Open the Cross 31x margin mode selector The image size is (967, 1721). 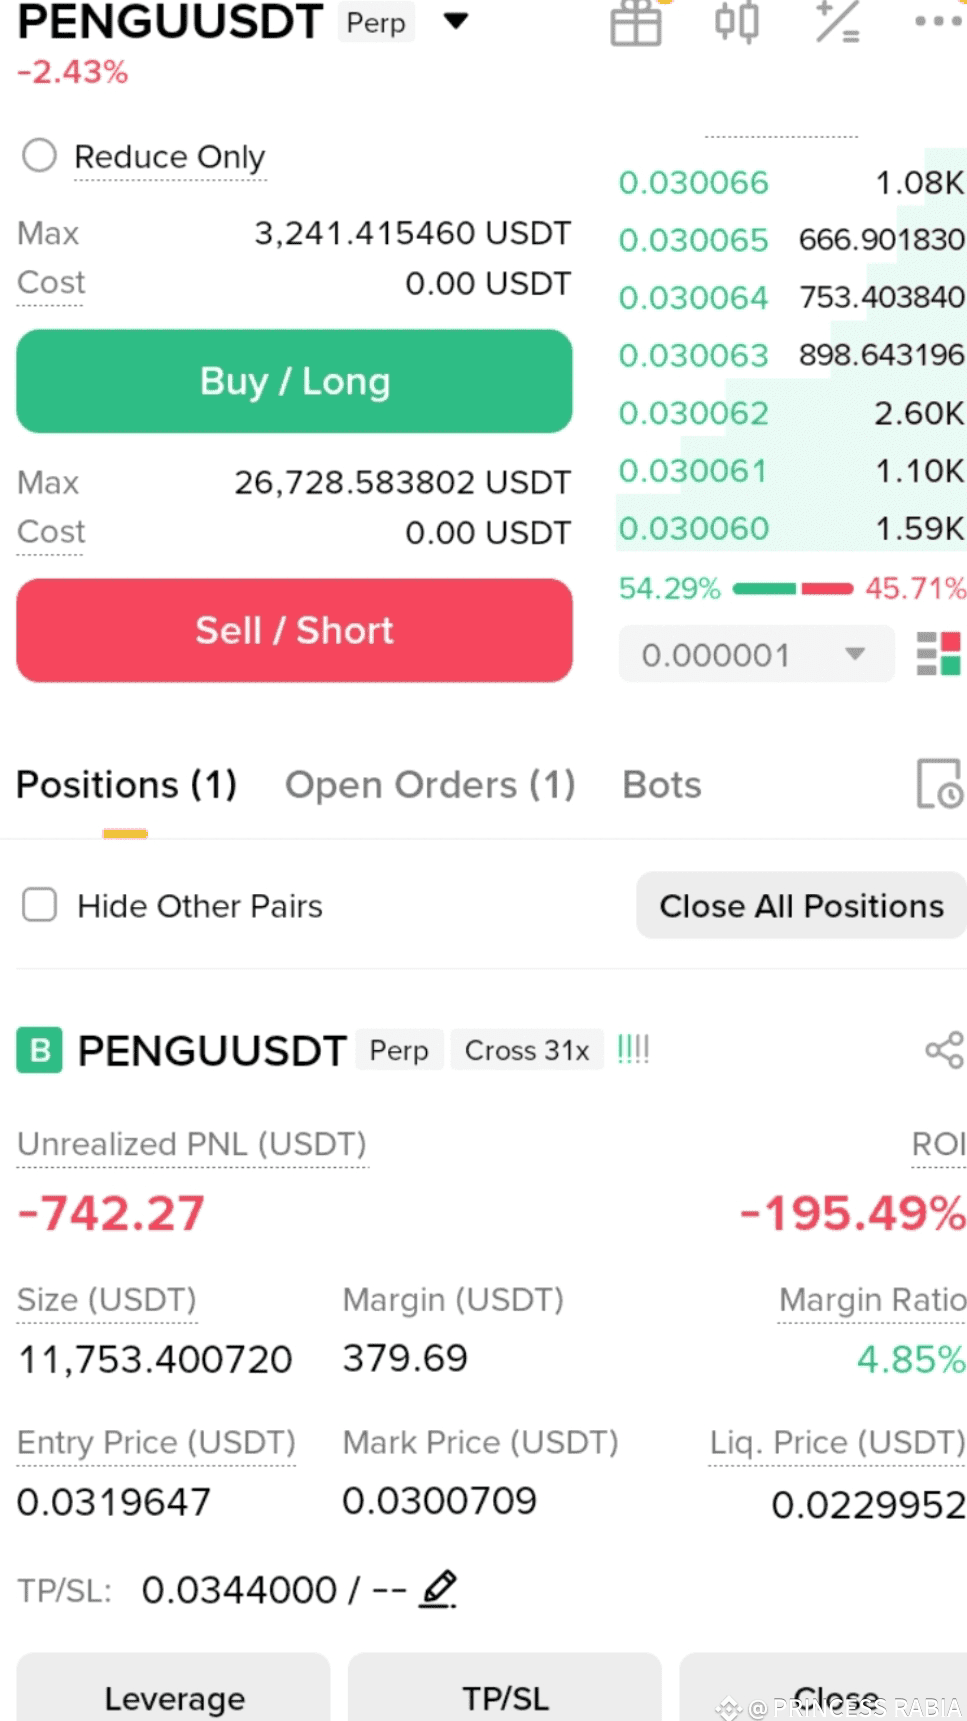(x=527, y=1050)
